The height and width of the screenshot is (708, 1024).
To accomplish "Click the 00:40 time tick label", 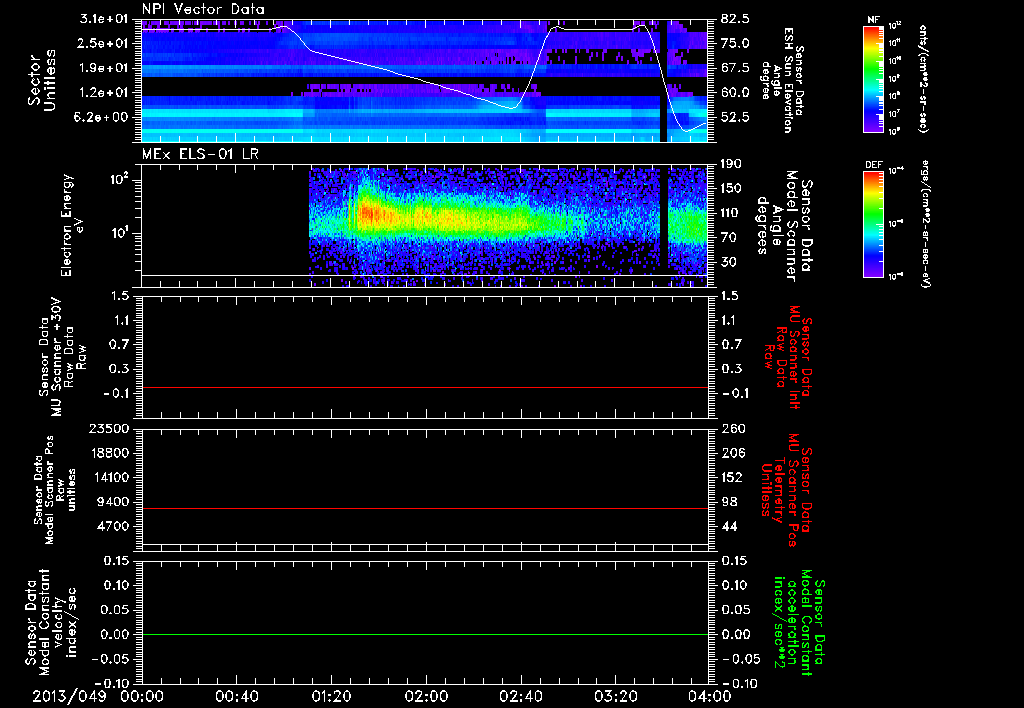I will (236, 696).
